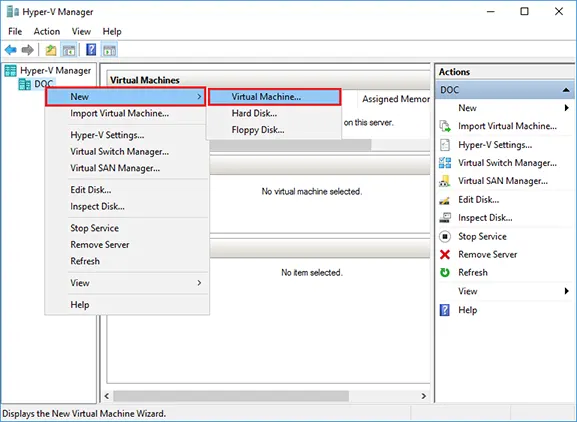Screen dimensions: 577x422
Task: Click the green Refresh icon in Actions pane
Action: (x=445, y=273)
